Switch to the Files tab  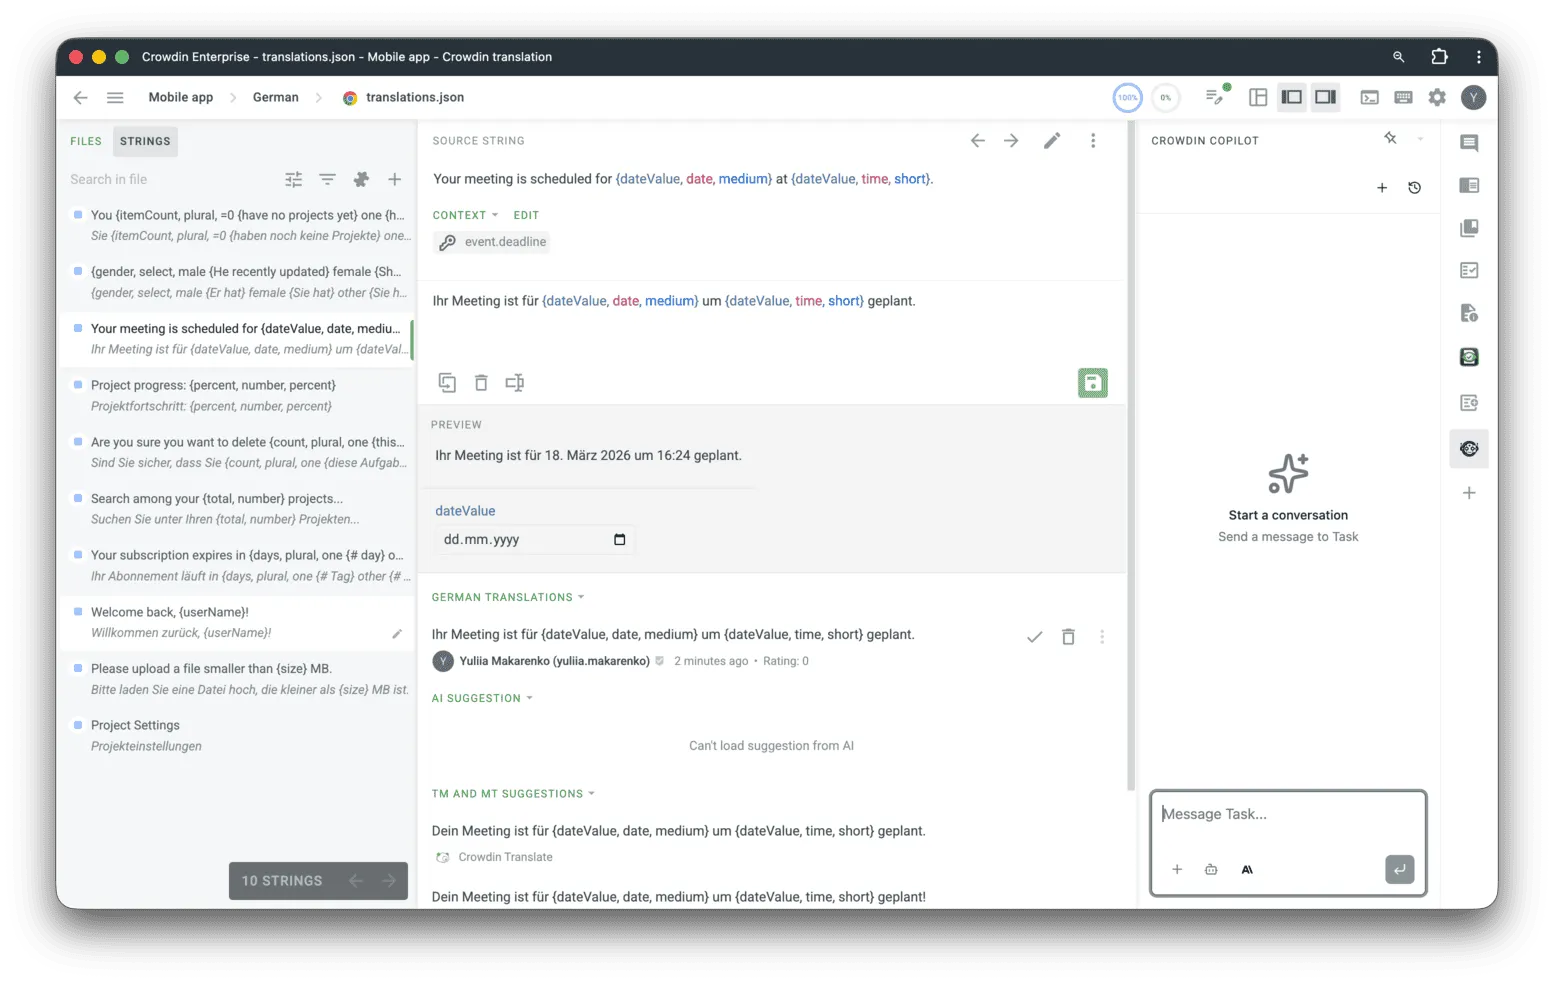click(86, 141)
